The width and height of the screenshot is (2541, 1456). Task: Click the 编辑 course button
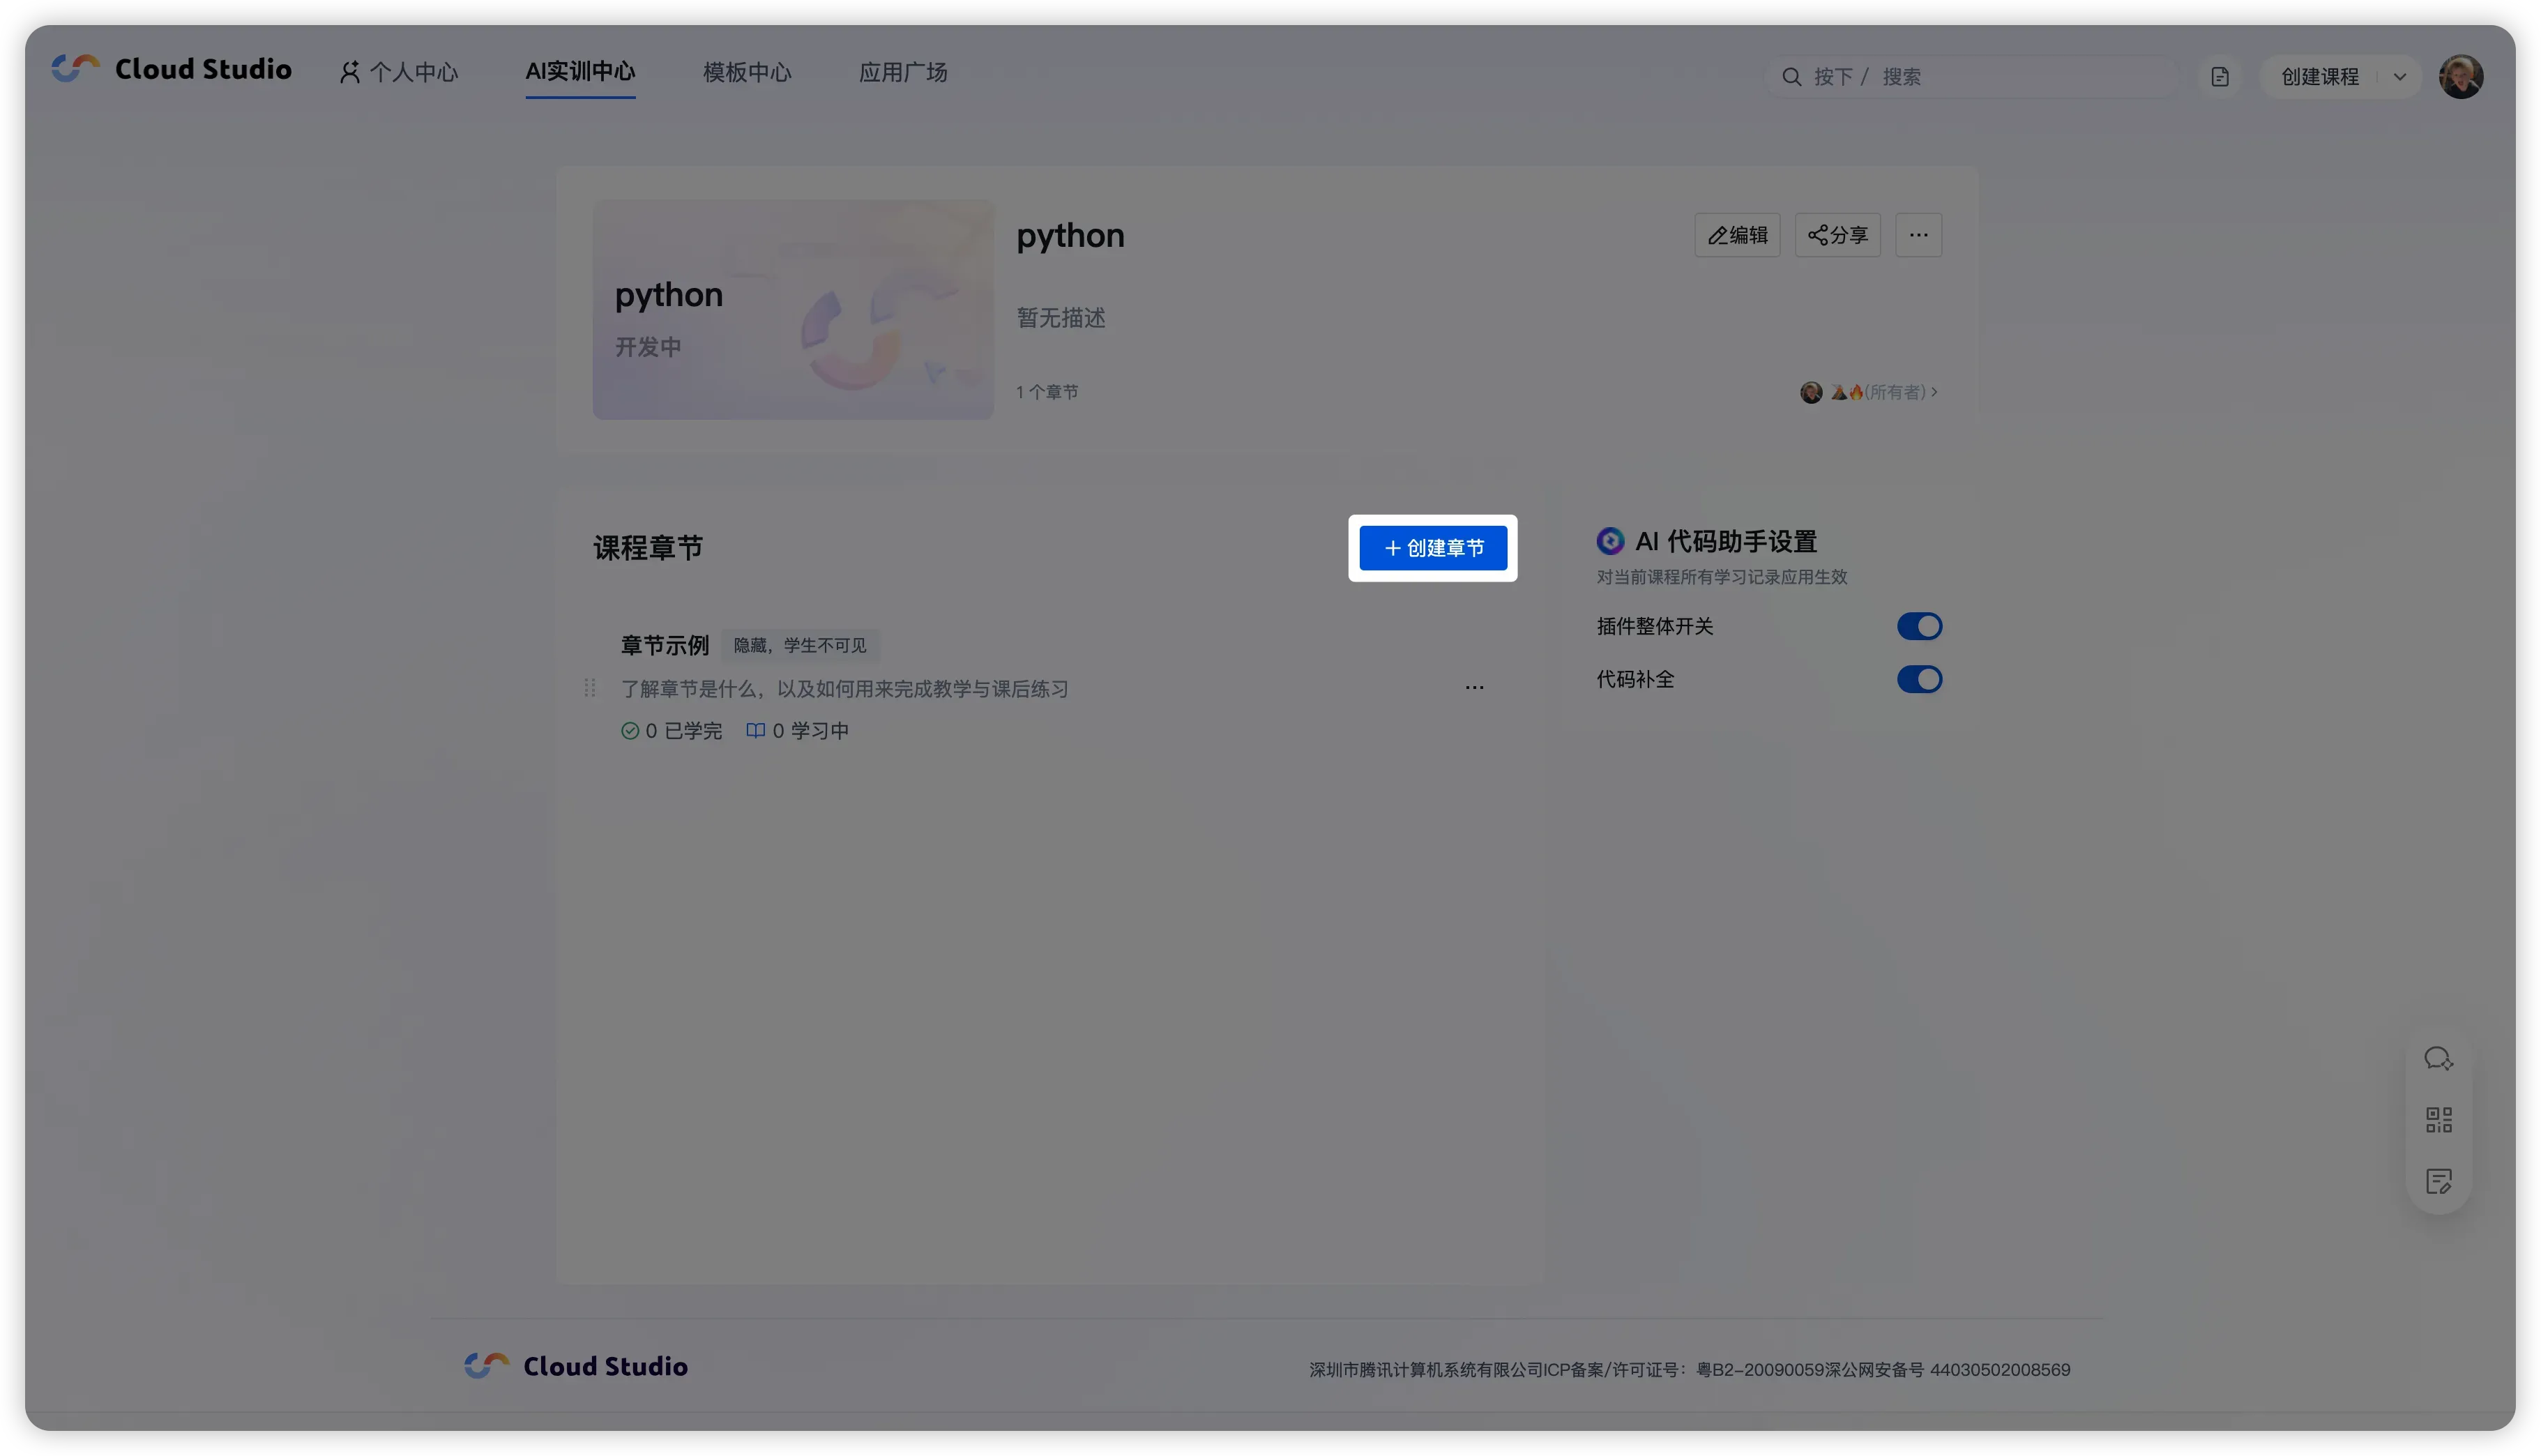click(x=1737, y=235)
